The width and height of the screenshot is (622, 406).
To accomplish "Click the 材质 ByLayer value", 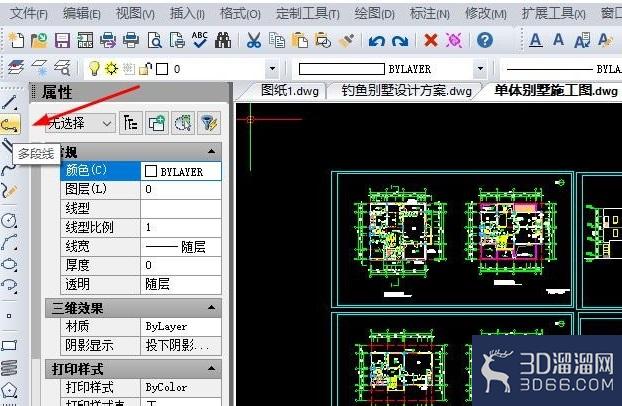I will click(181, 327).
